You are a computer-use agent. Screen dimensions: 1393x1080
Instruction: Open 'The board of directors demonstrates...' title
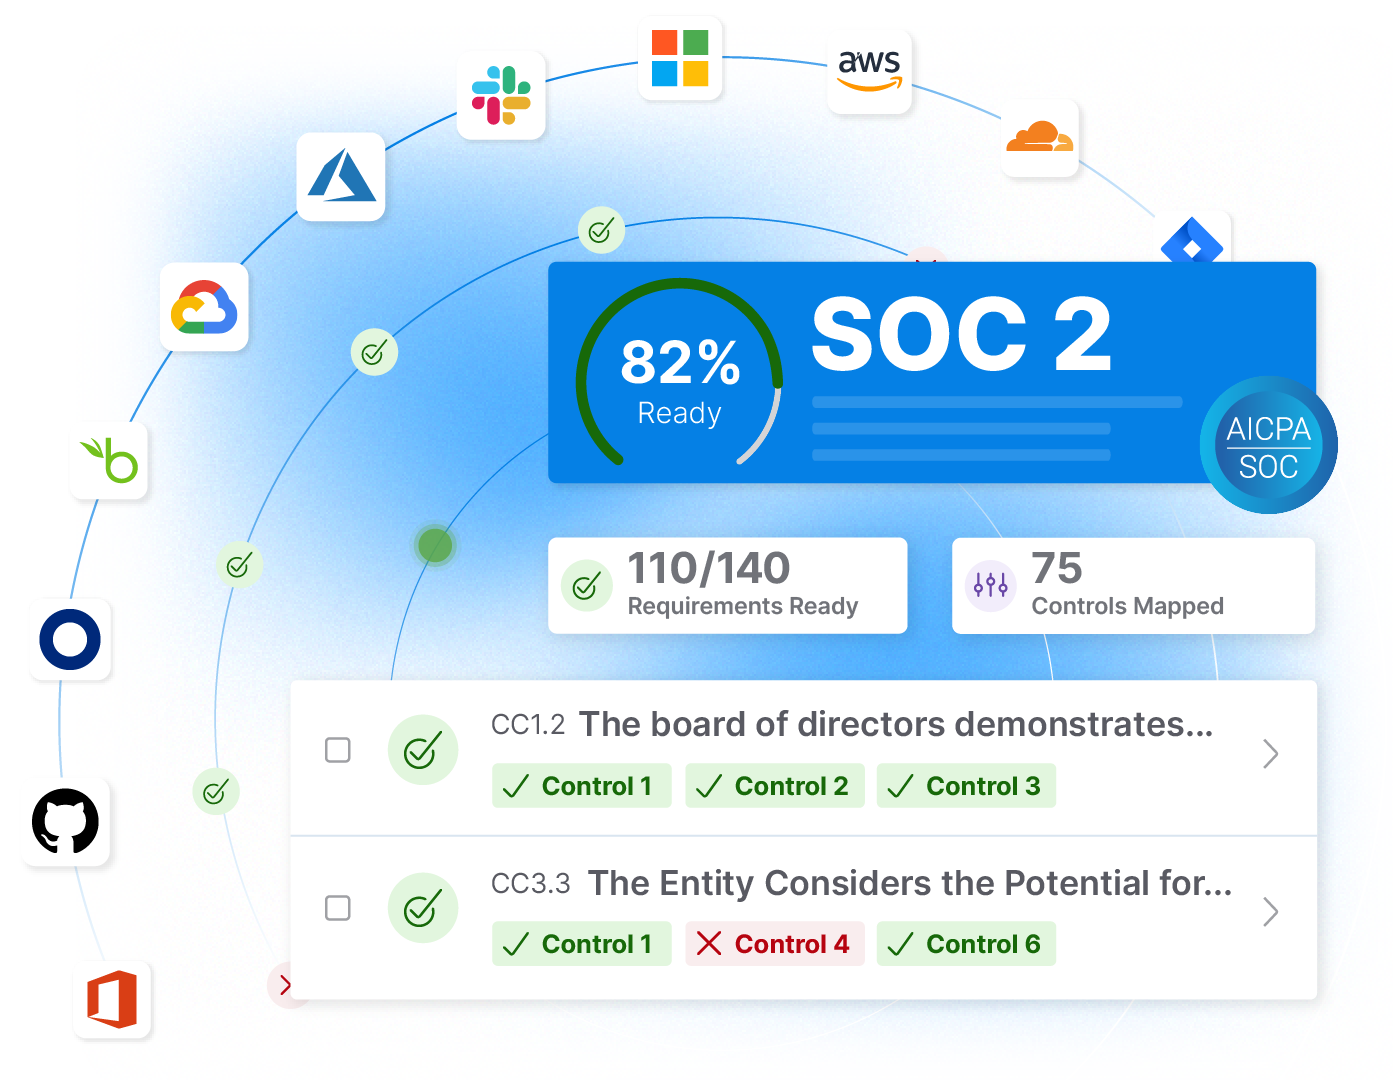click(896, 724)
